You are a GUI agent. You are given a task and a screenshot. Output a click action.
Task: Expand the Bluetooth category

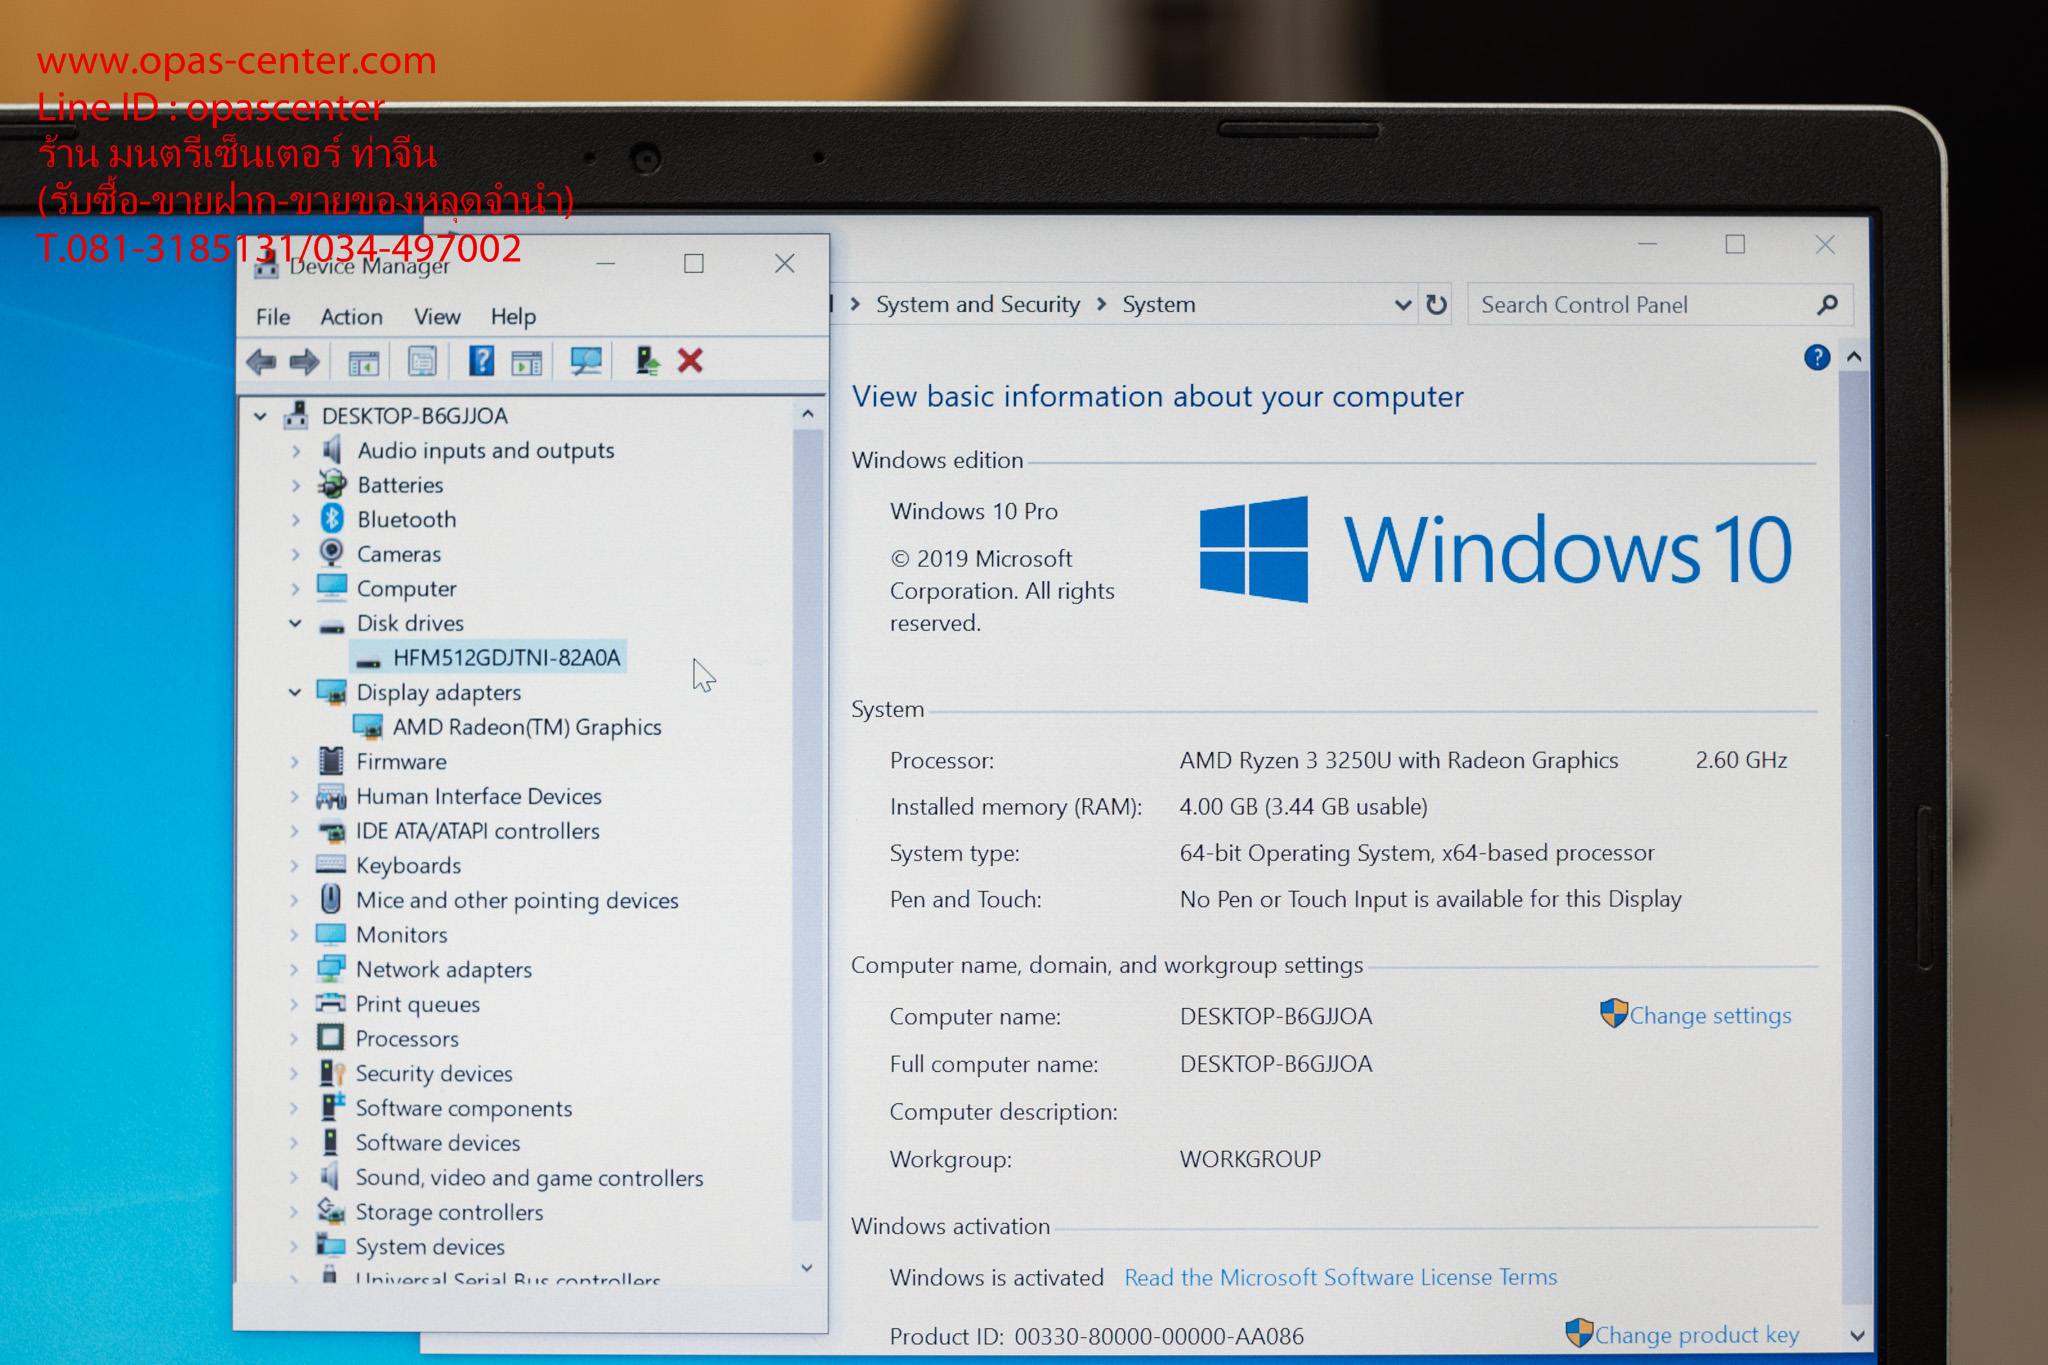tap(296, 520)
